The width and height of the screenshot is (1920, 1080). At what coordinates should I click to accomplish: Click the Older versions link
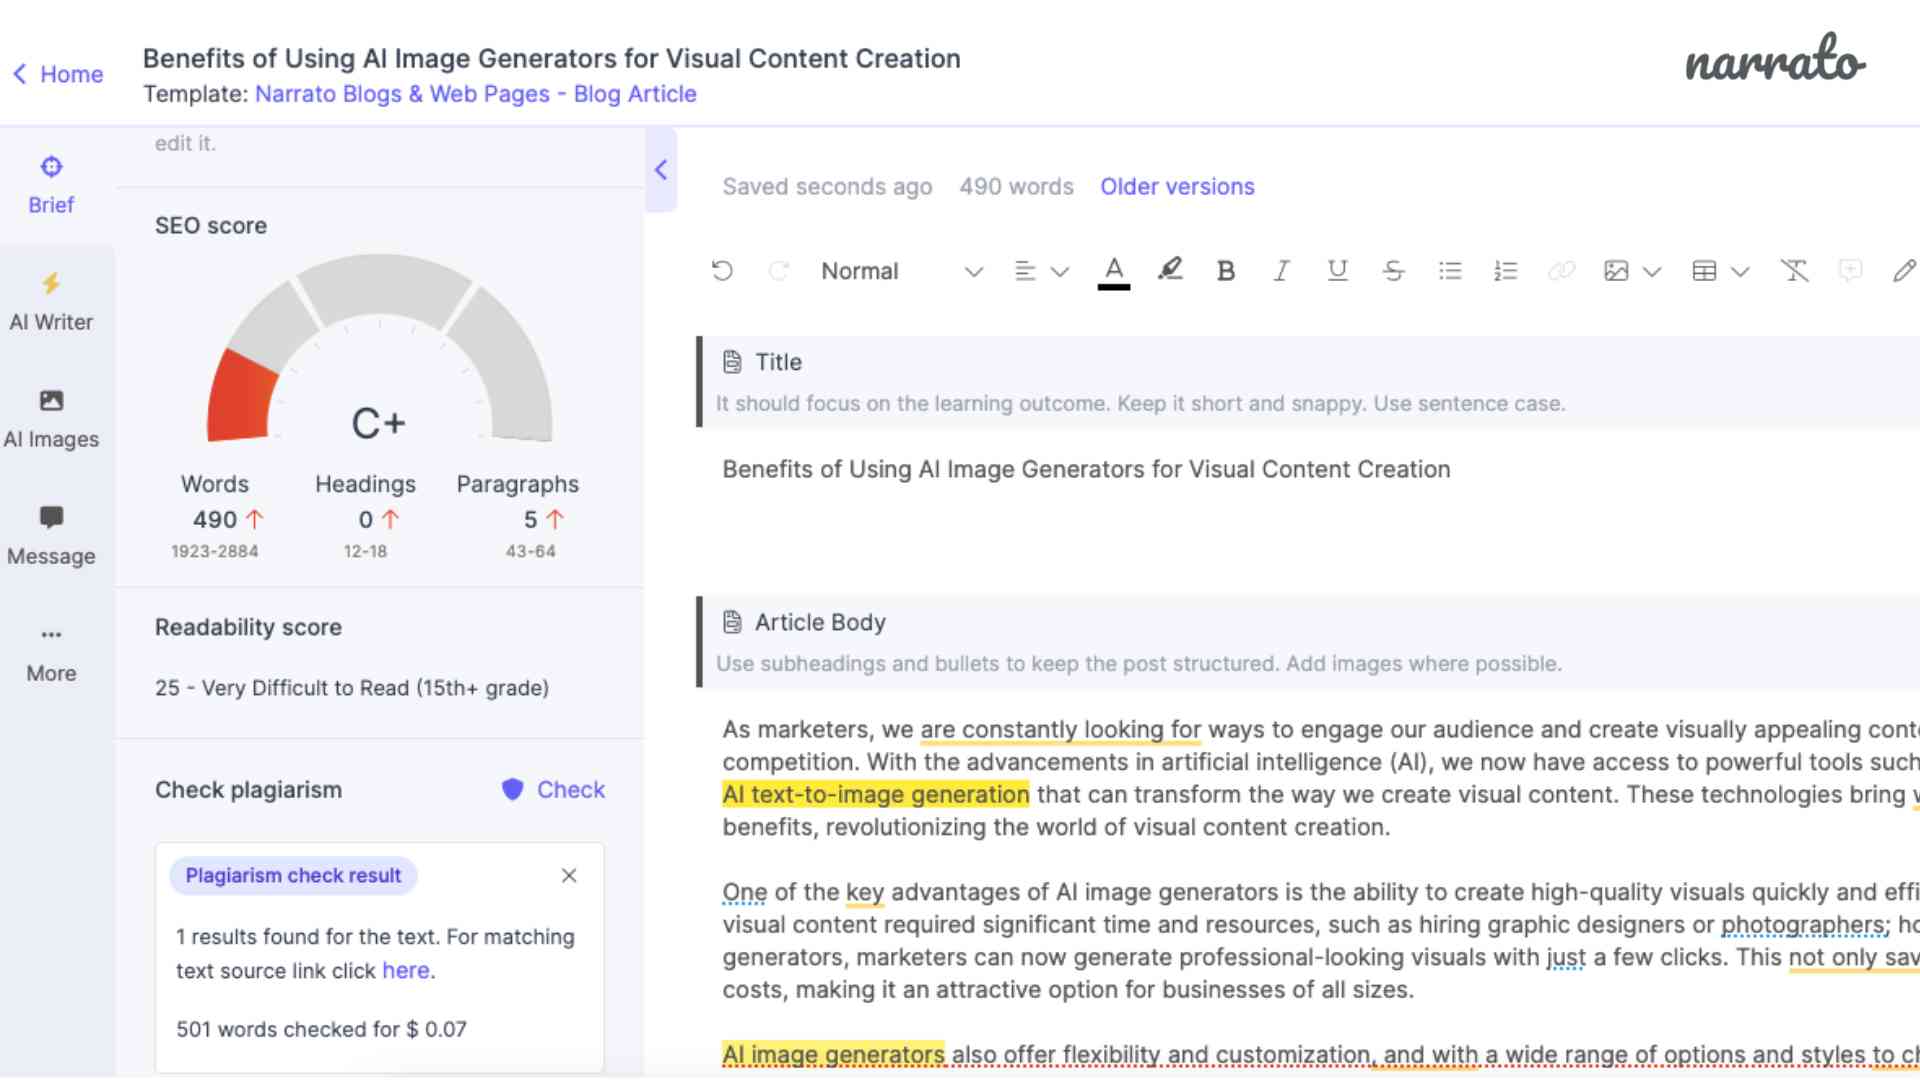tap(1178, 186)
